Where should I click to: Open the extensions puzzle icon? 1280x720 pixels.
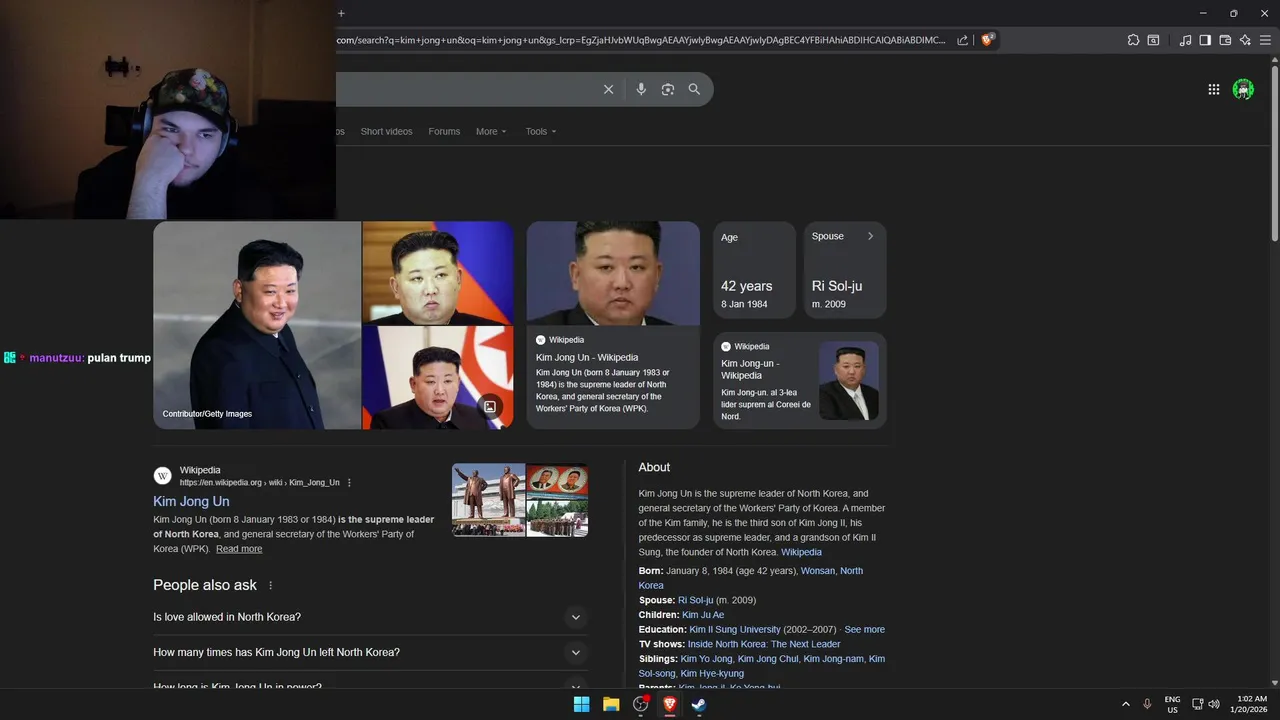click(x=1133, y=40)
